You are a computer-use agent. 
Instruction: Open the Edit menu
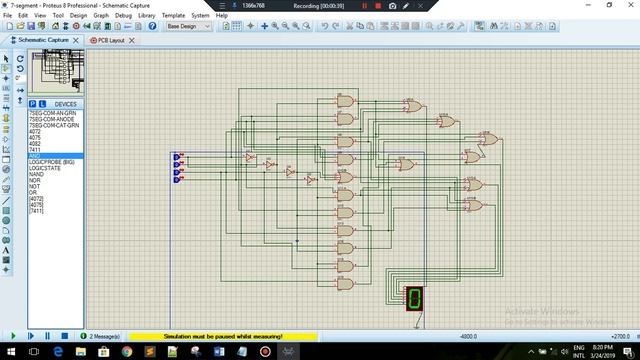click(x=23, y=16)
